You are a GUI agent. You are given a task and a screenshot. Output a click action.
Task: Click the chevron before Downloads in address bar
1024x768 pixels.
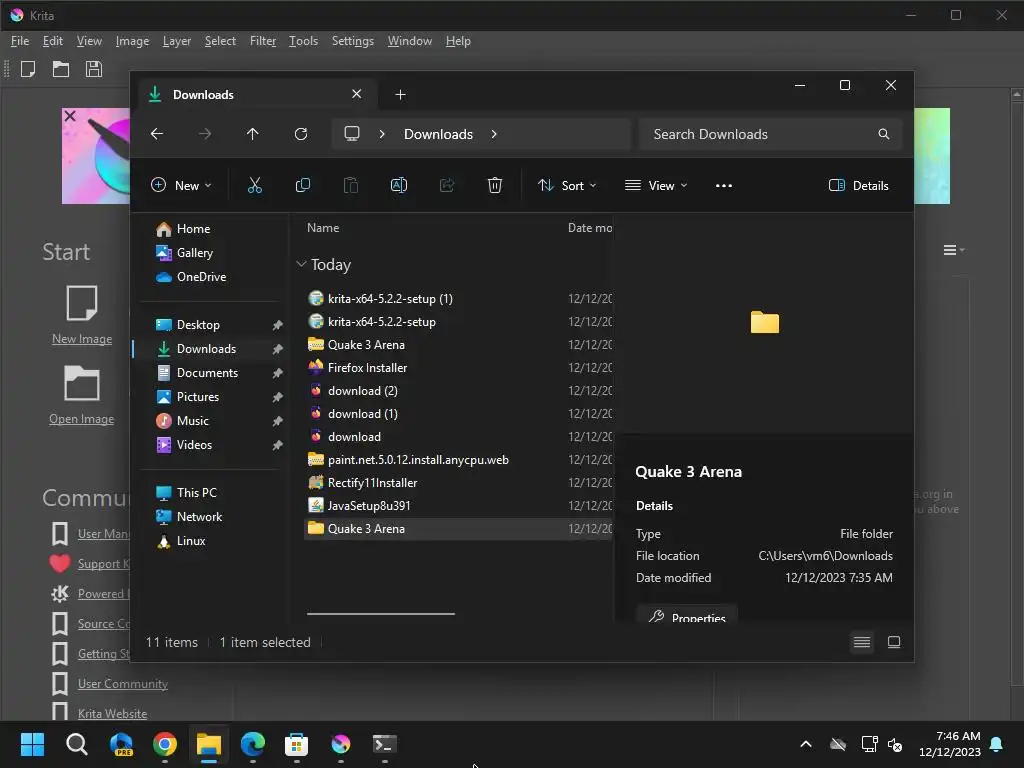pos(382,134)
